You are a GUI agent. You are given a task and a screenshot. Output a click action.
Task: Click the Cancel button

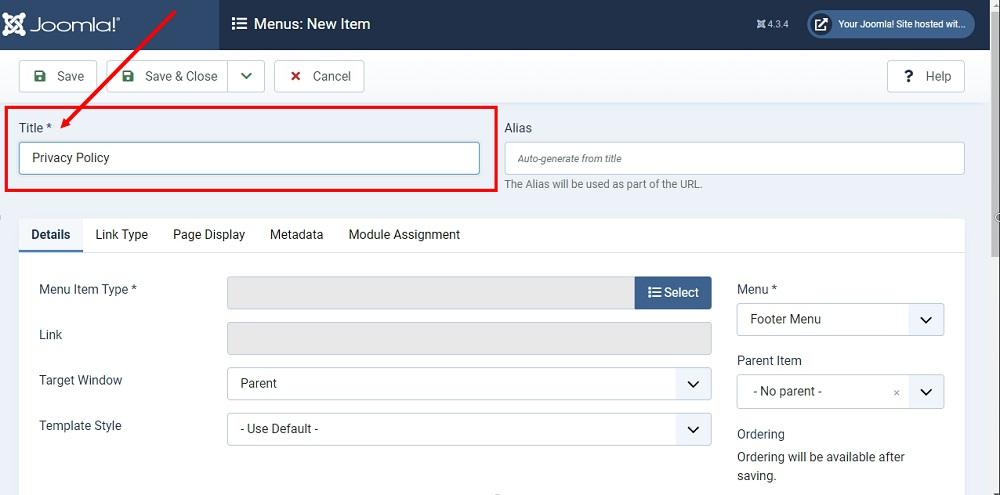point(319,76)
